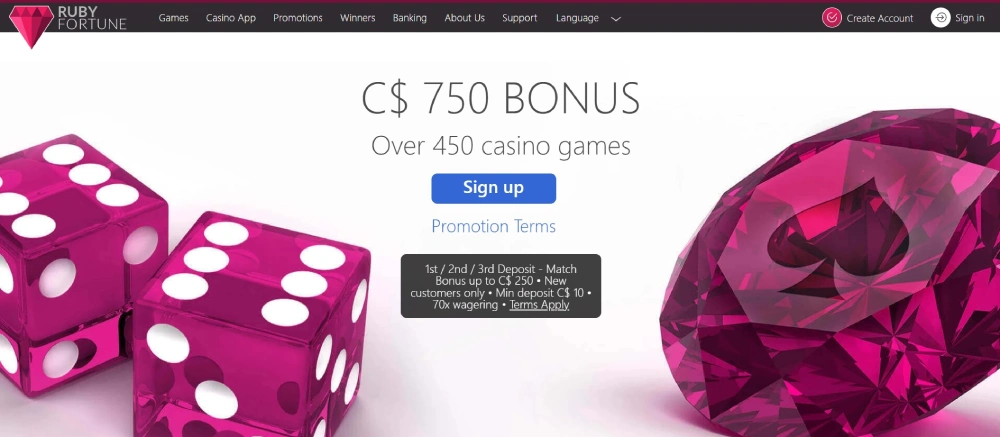Follow the Terms Apply link

coord(540,304)
